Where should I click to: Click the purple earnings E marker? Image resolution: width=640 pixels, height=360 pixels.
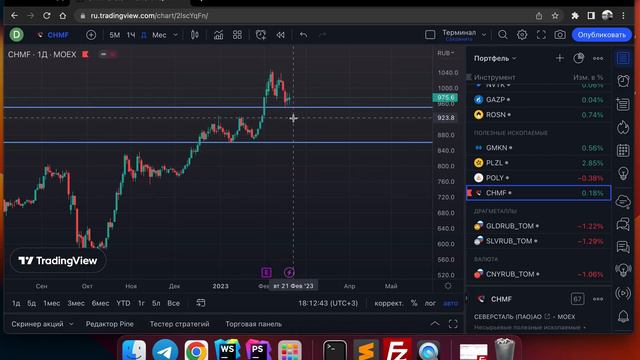click(x=266, y=272)
